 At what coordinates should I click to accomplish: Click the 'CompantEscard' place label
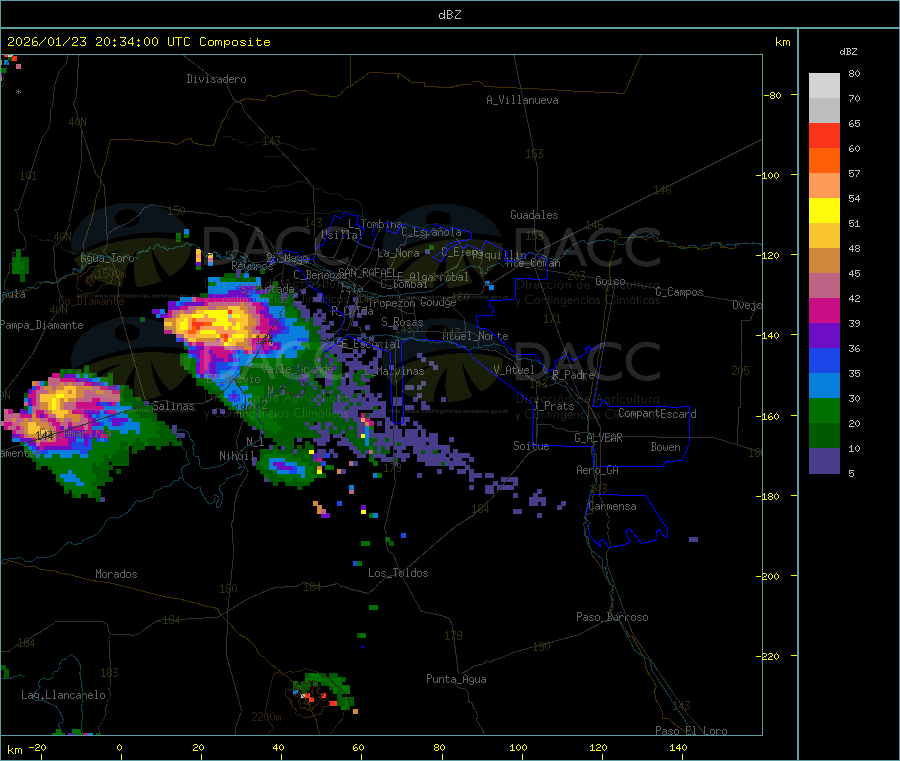[x=657, y=414]
